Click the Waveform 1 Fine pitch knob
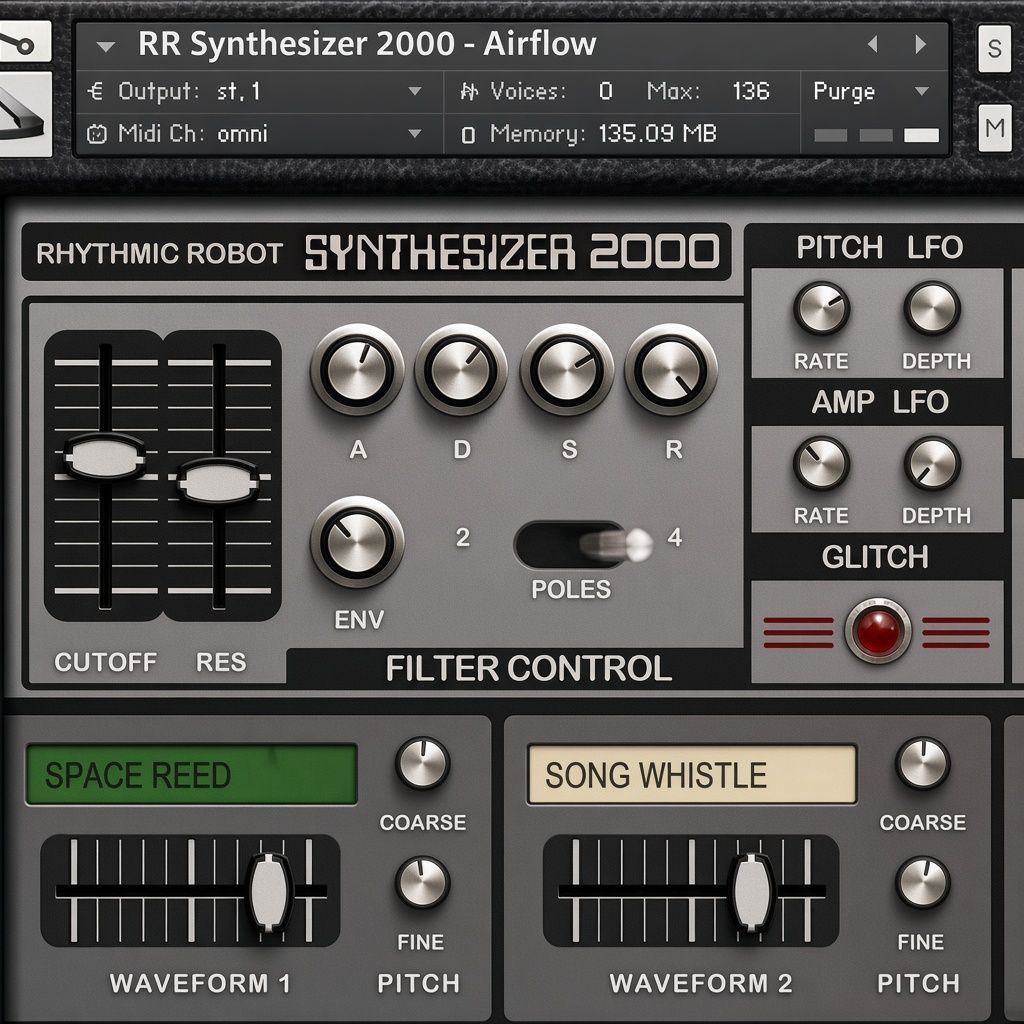This screenshot has width=1024, height=1024. coord(423,882)
